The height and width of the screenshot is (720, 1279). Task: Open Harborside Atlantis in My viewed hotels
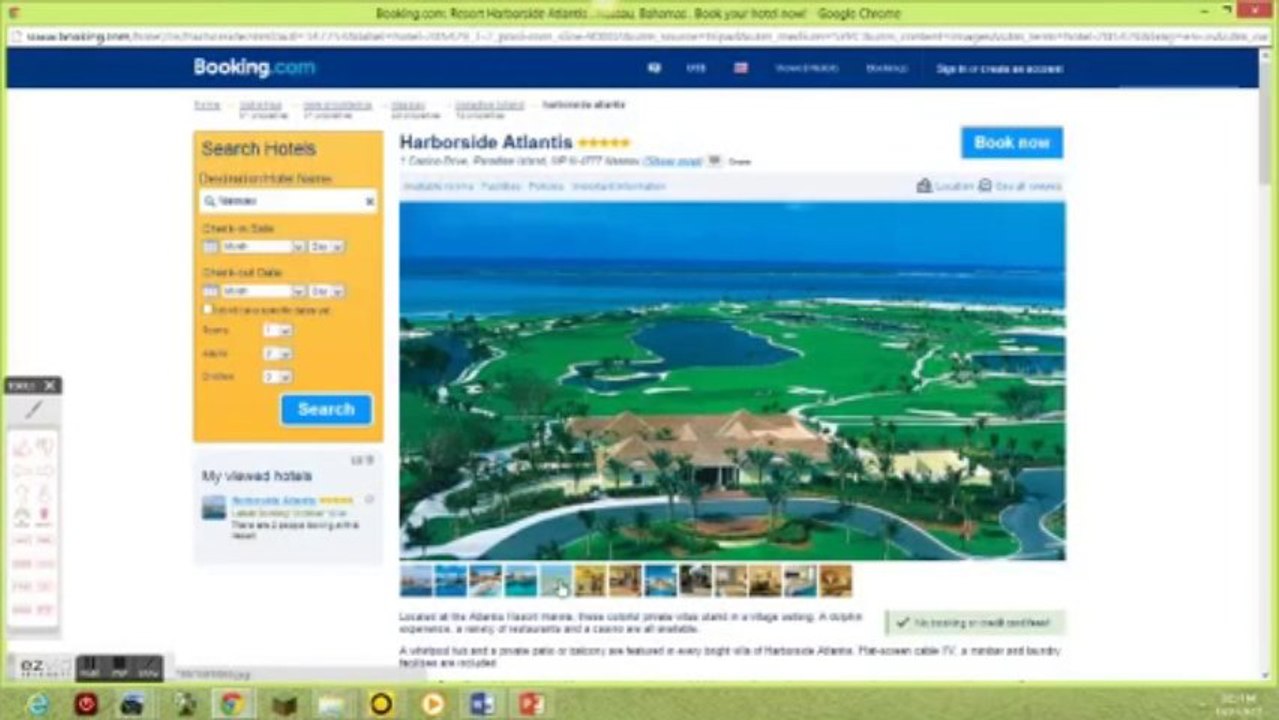[x=273, y=499]
